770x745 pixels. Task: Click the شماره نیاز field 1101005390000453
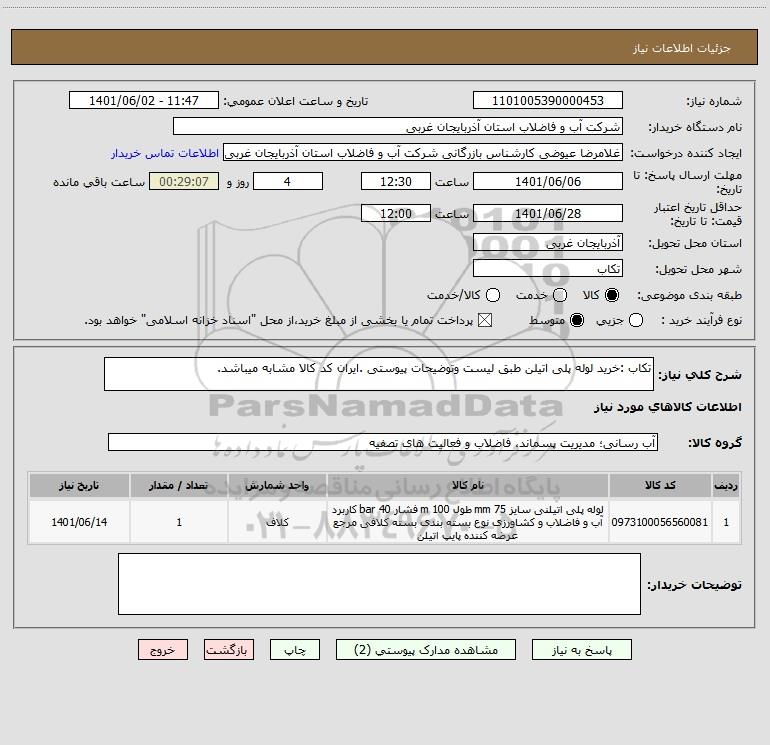[x=548, y=101]
